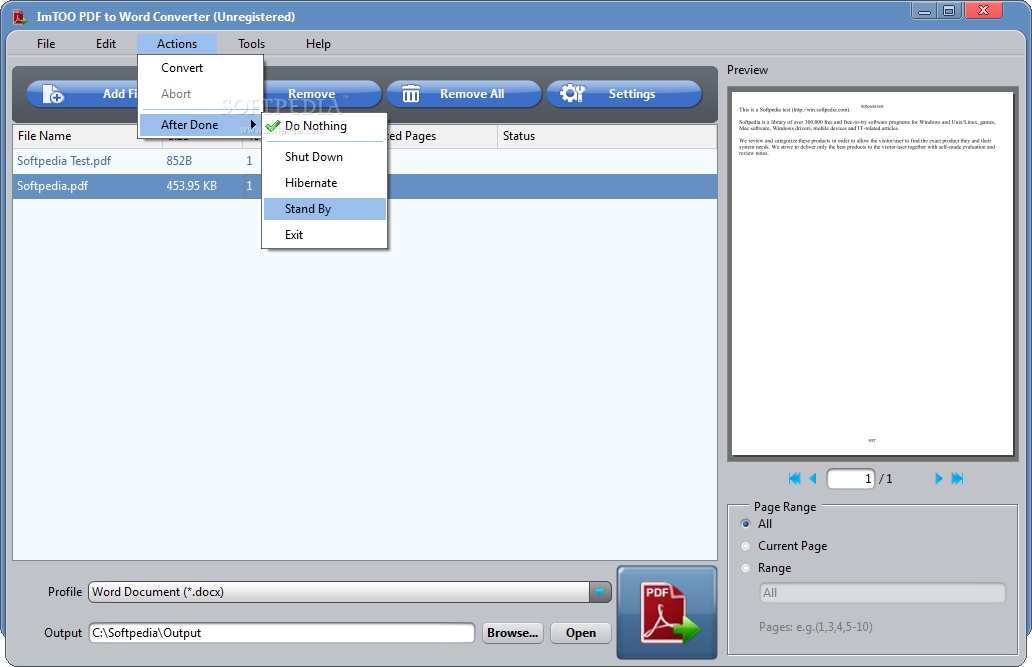Image resolution: width=1032 pixels, height=667 pixels.
Task: Click the Output path input field
Action: [282, 633]
